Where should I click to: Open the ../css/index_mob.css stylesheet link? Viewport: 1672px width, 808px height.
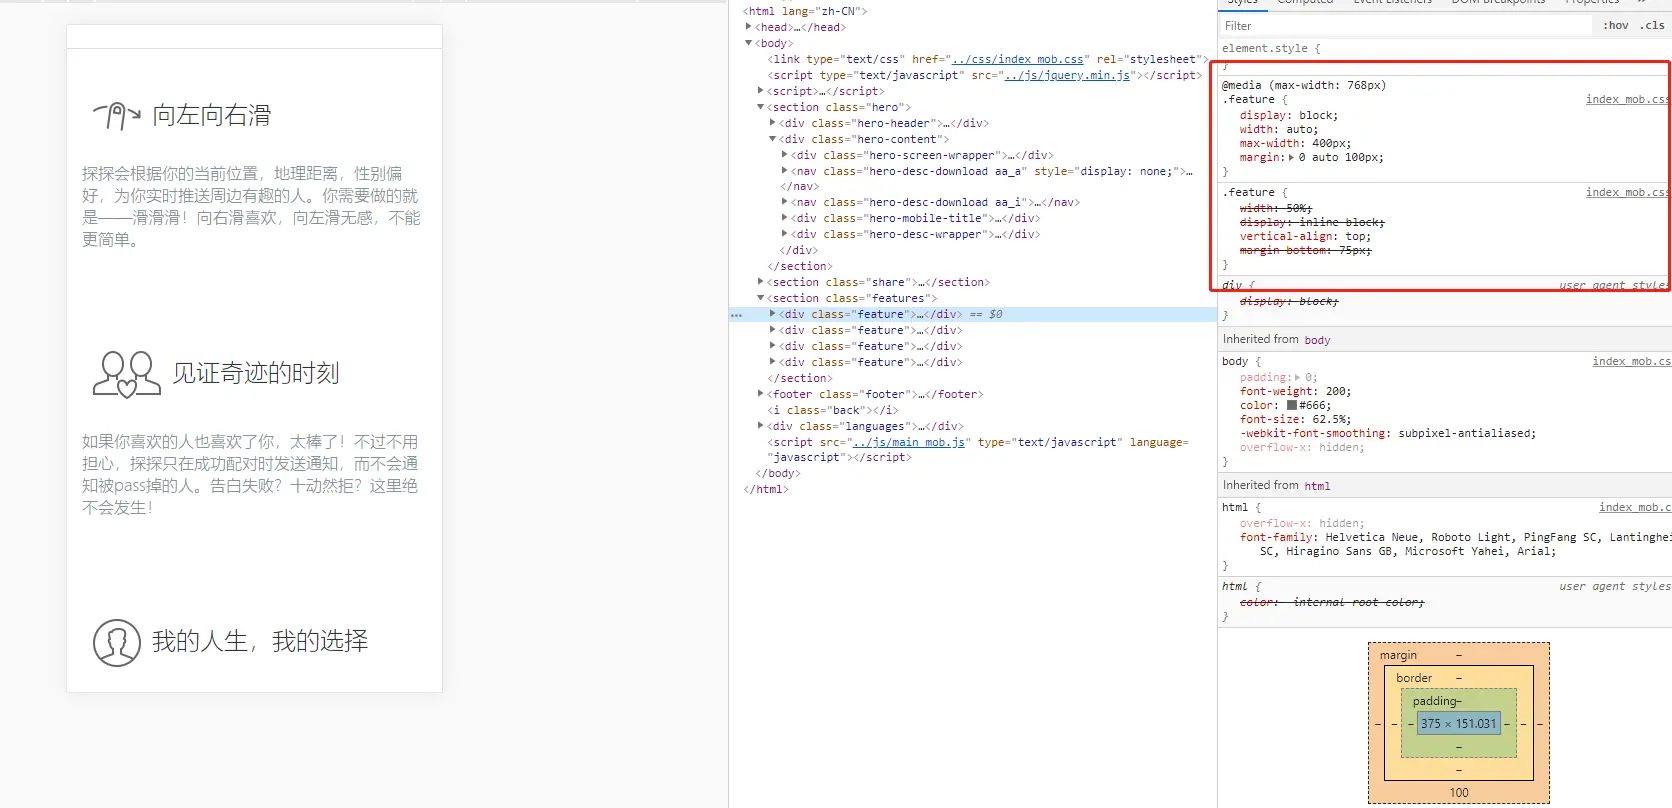click(x=1017, y=59)
